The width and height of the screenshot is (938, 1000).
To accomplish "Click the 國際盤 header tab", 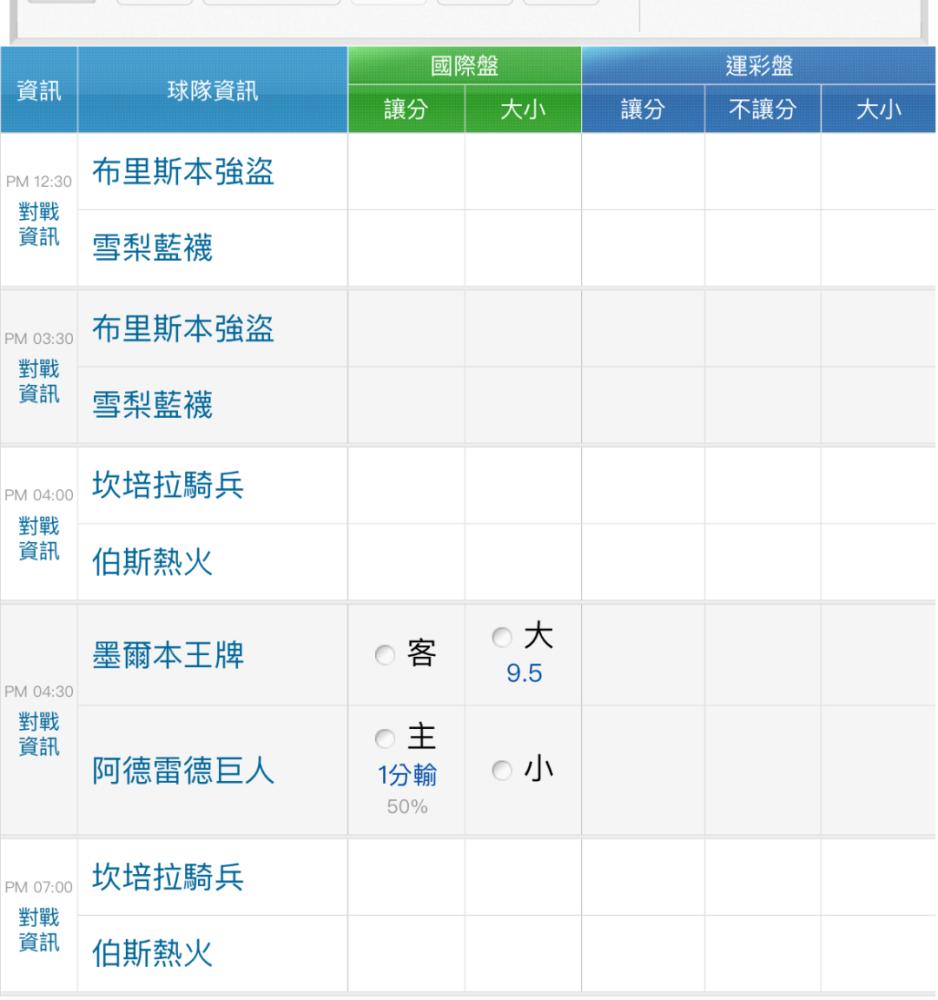I will pyautogui.click(x=464, y=66).
